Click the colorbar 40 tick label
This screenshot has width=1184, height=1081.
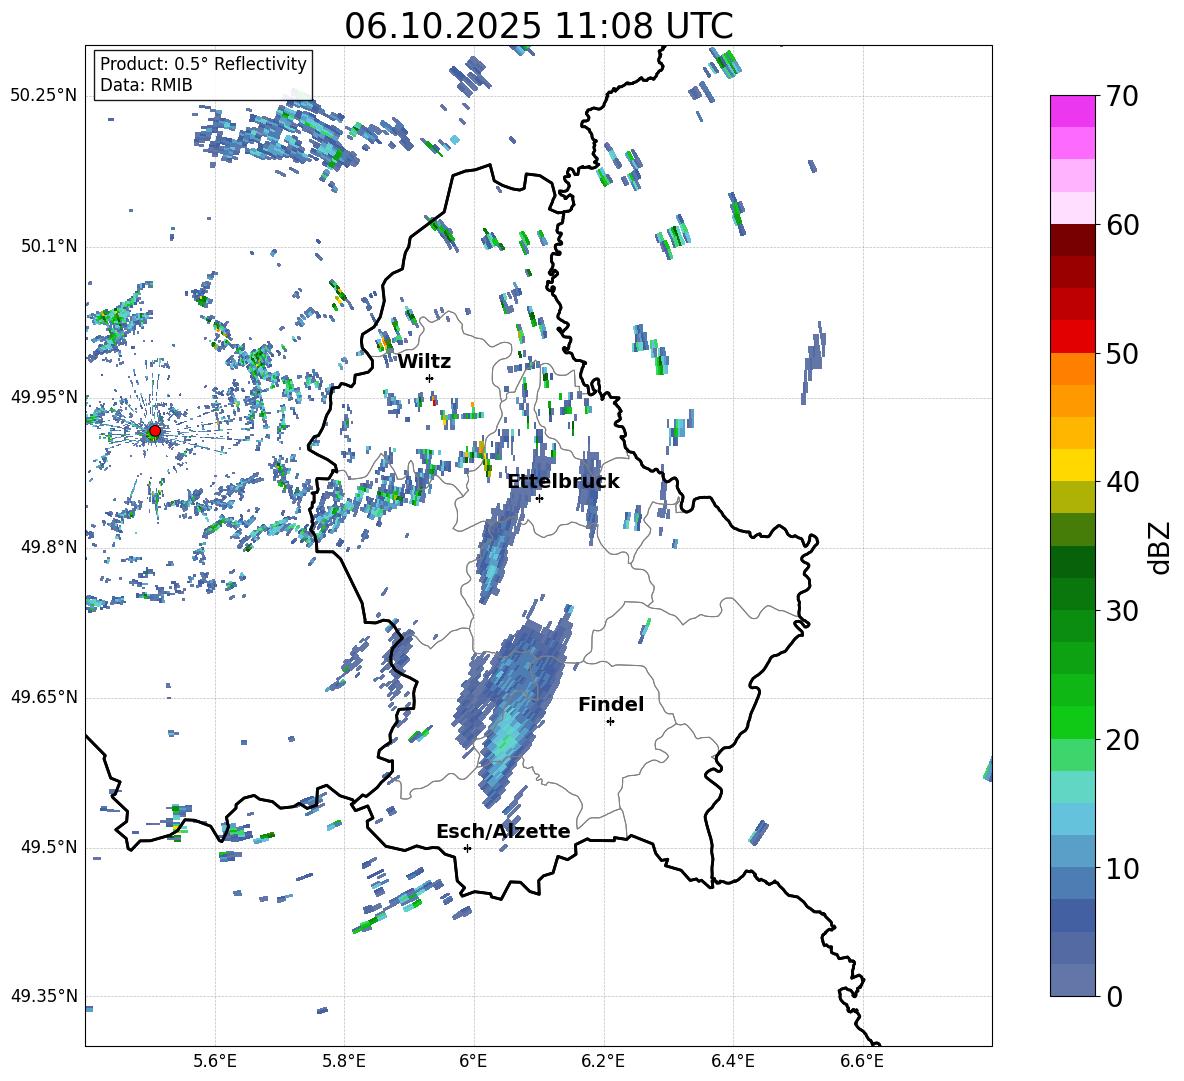(x=1122, y=482)
